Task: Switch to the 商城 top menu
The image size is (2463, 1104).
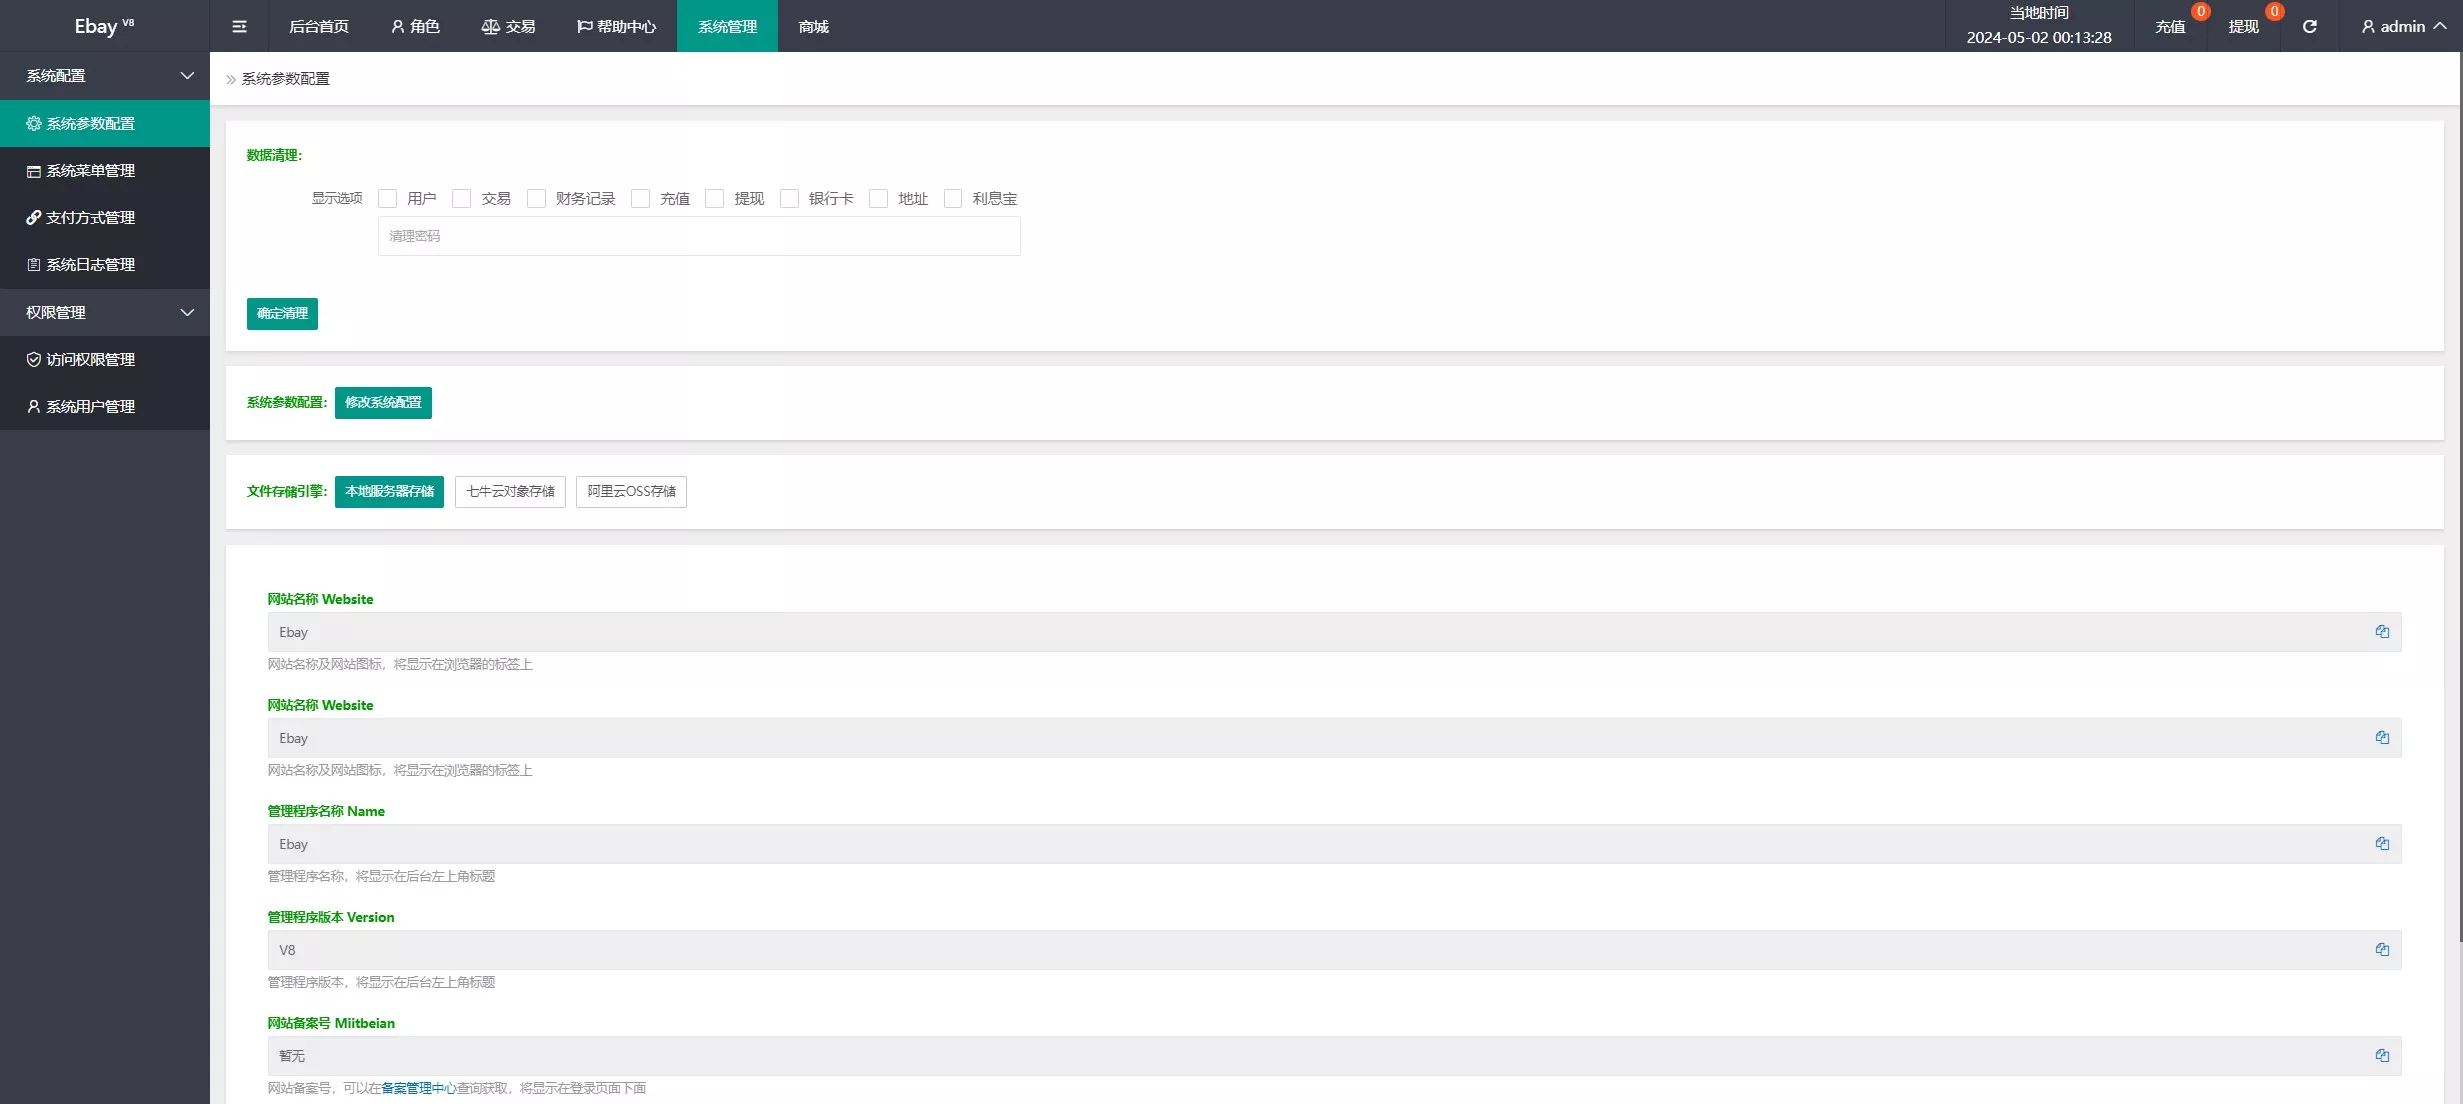Action: (813, 27)
